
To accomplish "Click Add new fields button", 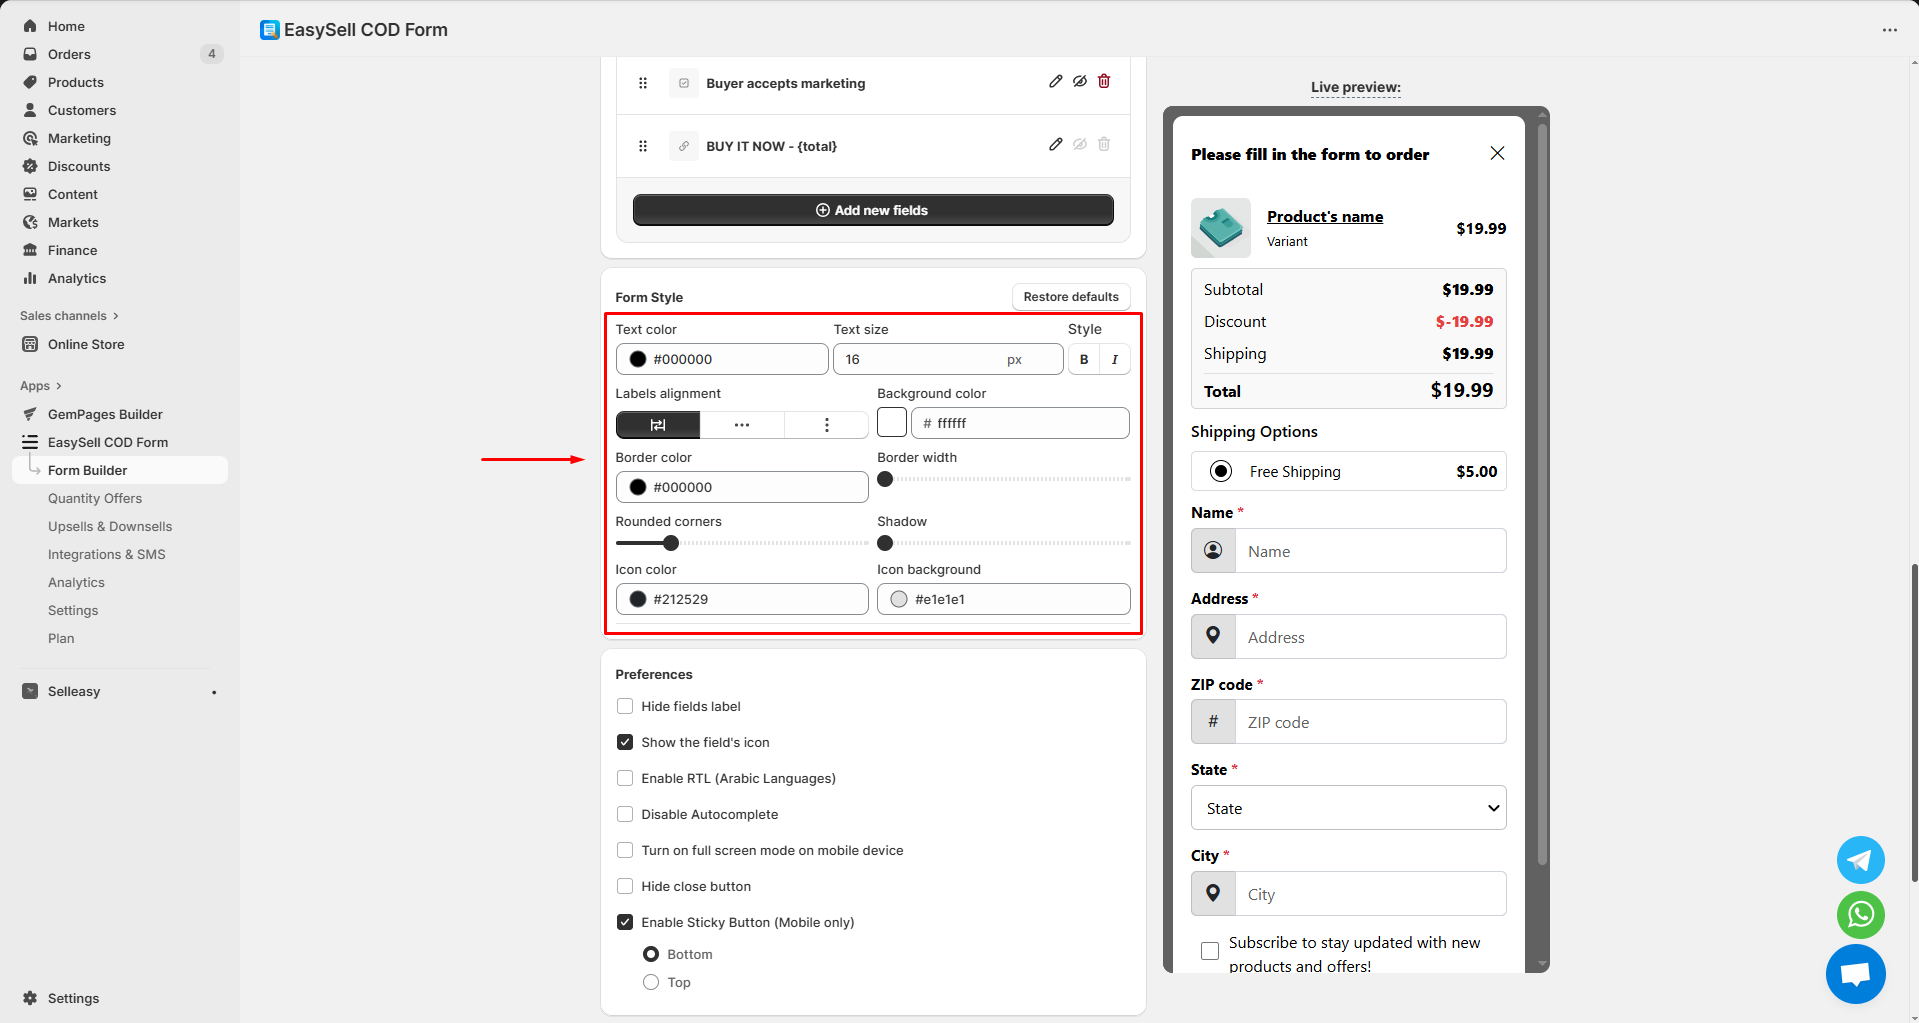I will point(872,210).
